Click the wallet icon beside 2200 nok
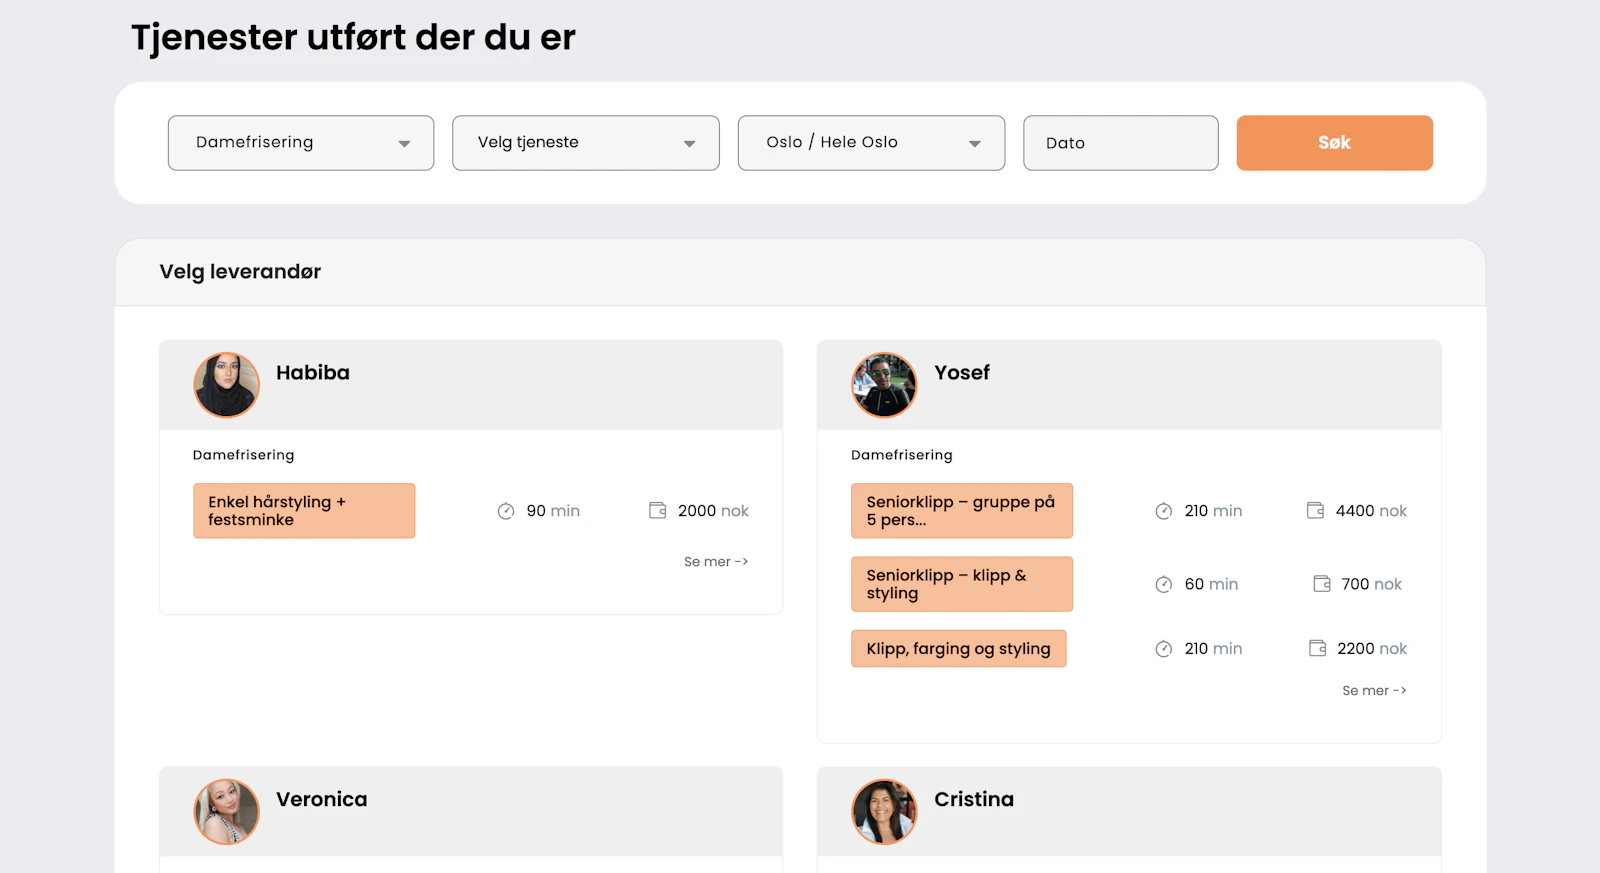 pos(1318,648)
